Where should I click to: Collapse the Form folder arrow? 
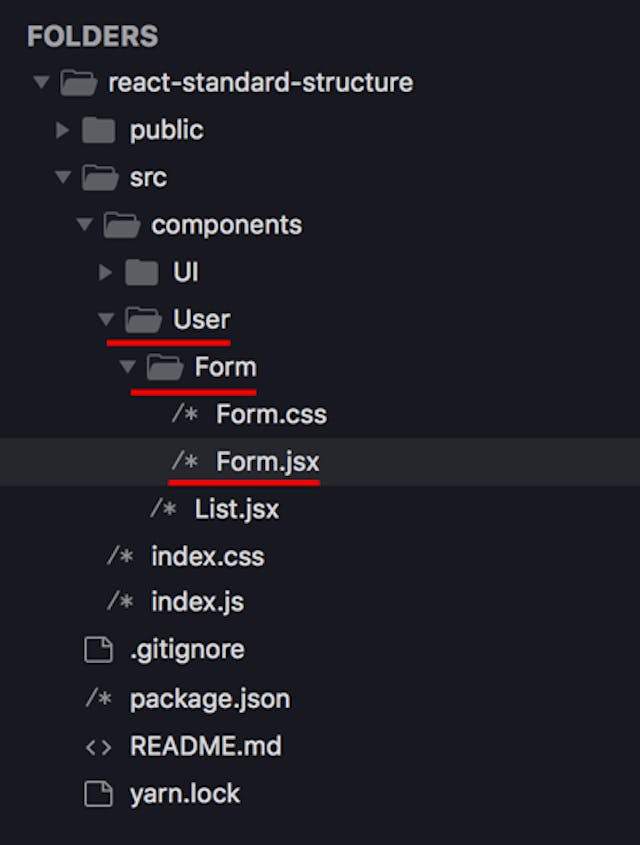click(x=127, y=368)
